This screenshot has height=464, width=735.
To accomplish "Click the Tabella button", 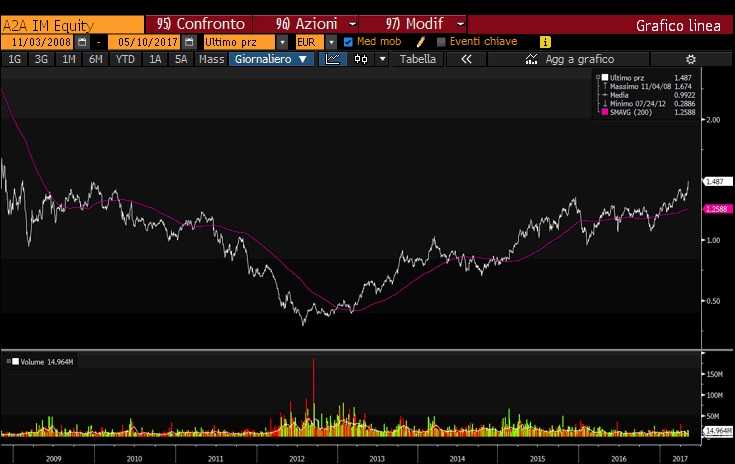I will click(418, 59).
